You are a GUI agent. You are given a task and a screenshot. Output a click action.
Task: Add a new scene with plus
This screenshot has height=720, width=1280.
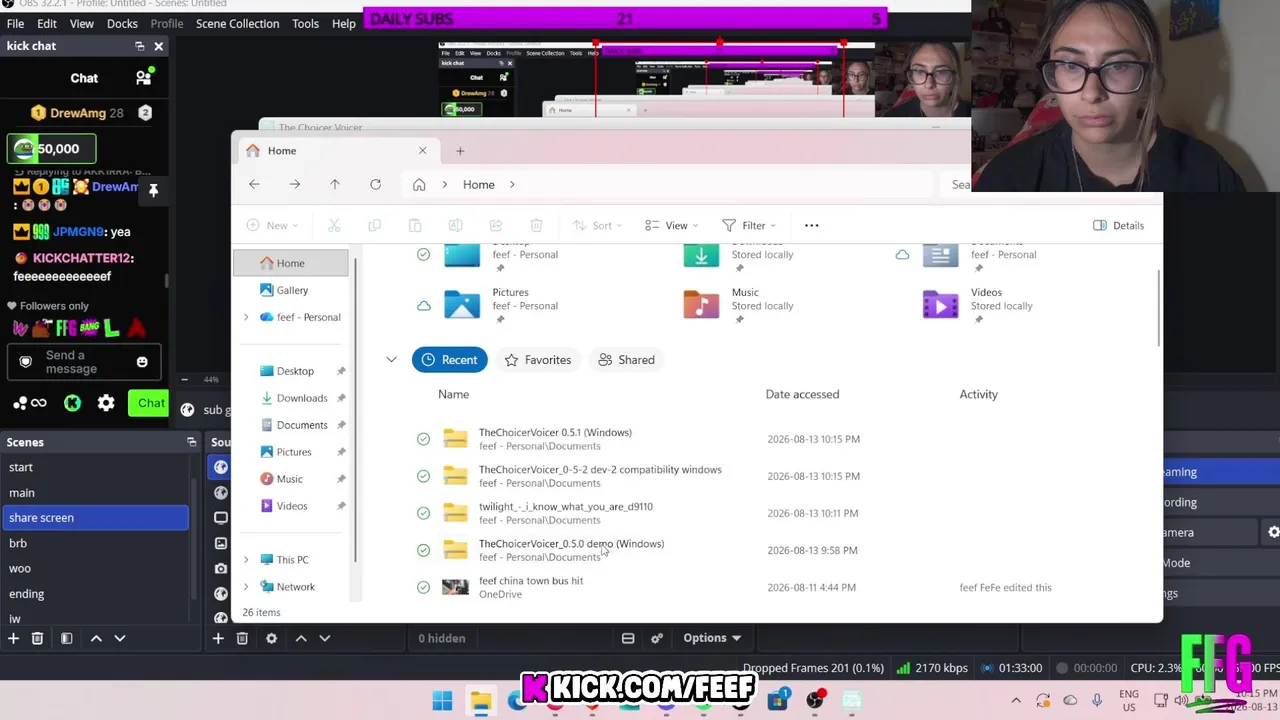point(14,638)
